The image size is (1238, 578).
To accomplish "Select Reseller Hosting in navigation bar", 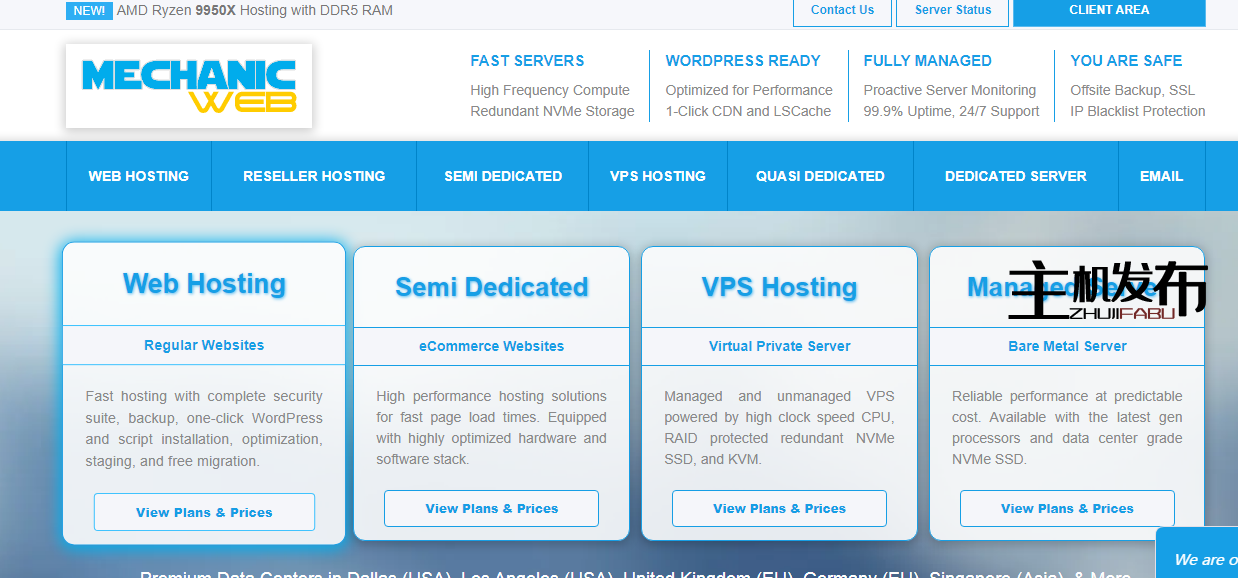I will (314, 176).
